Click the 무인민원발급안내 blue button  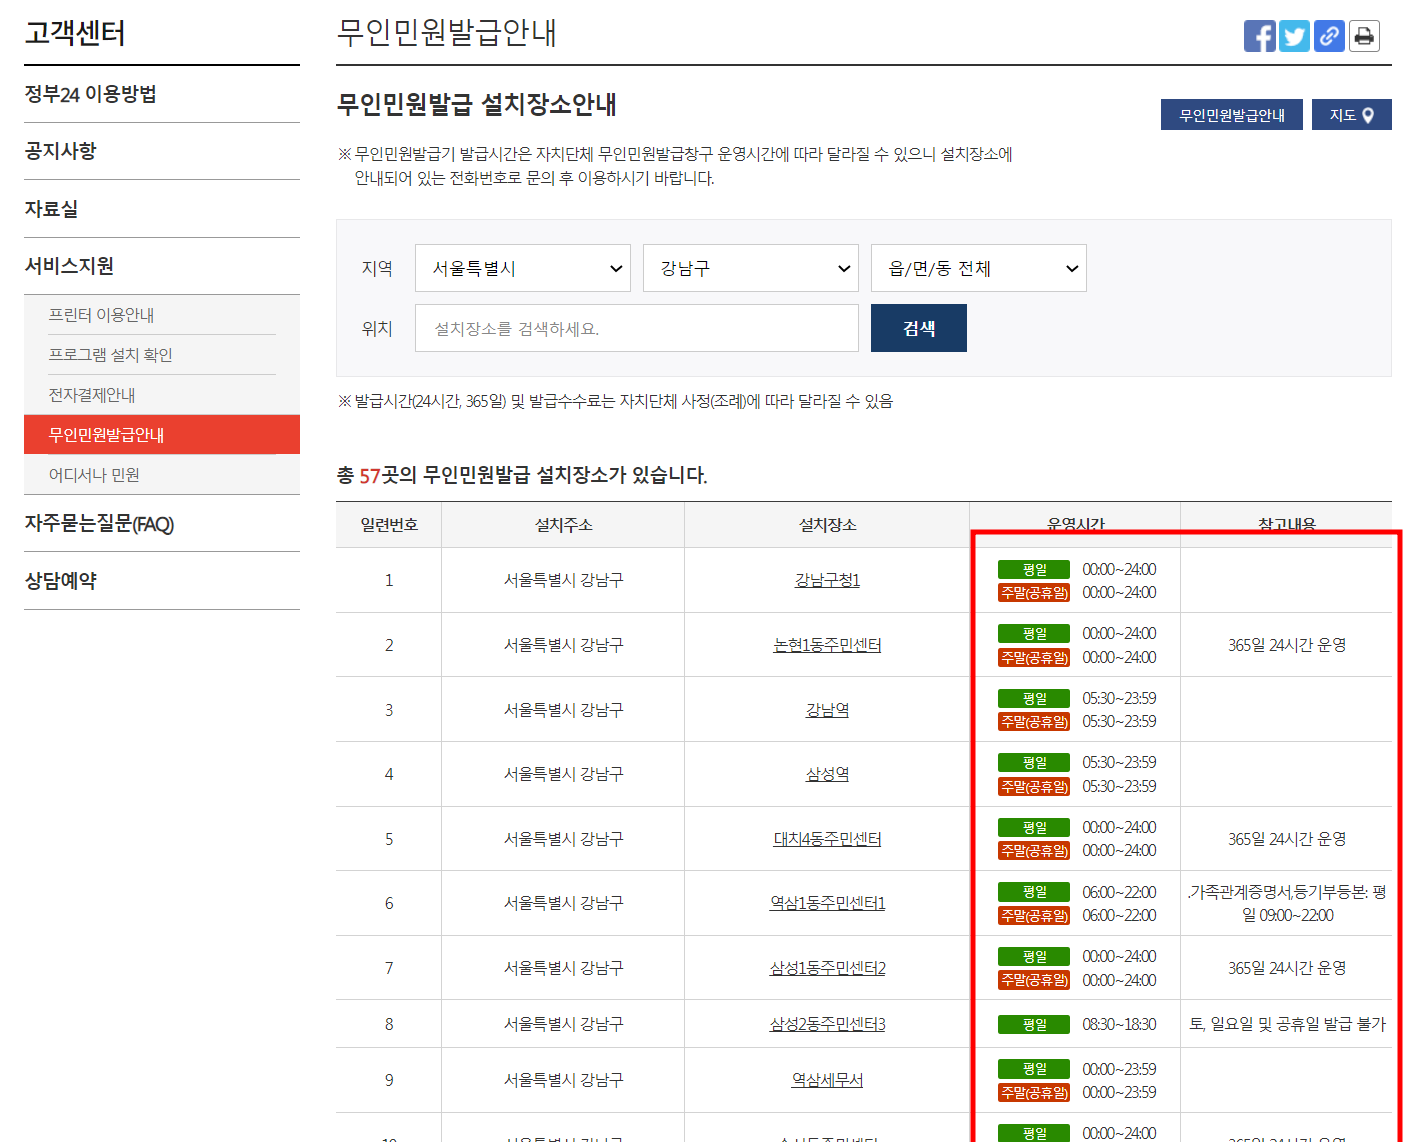click(x=1232, y=115)
